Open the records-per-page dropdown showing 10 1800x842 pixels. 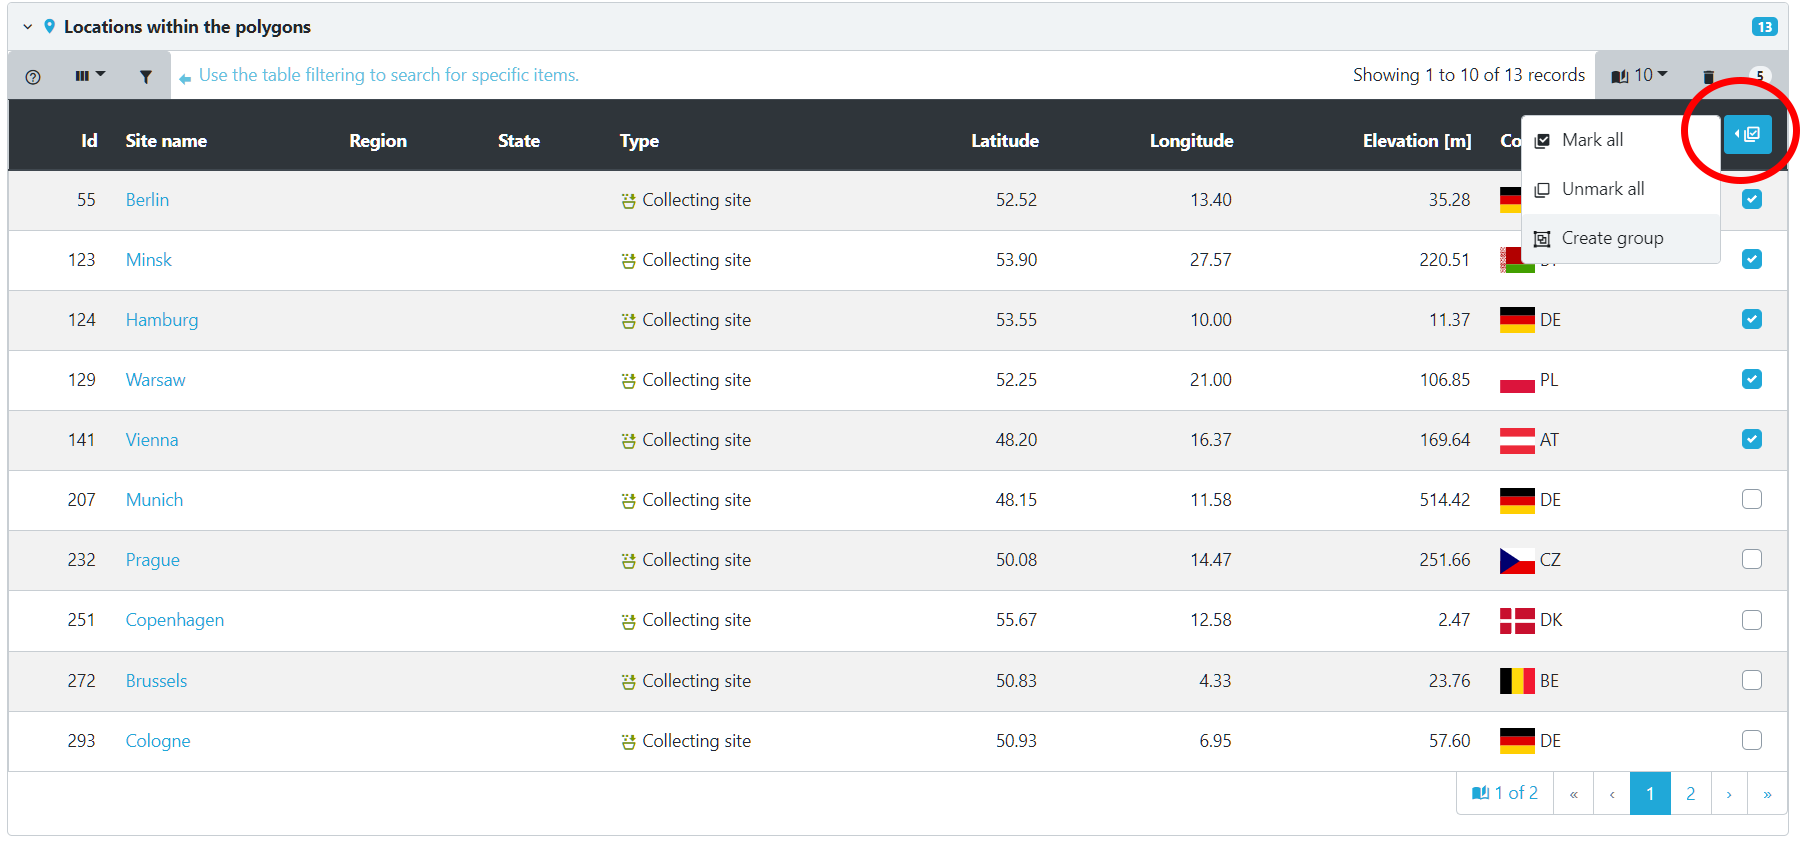coord(1640,76)
